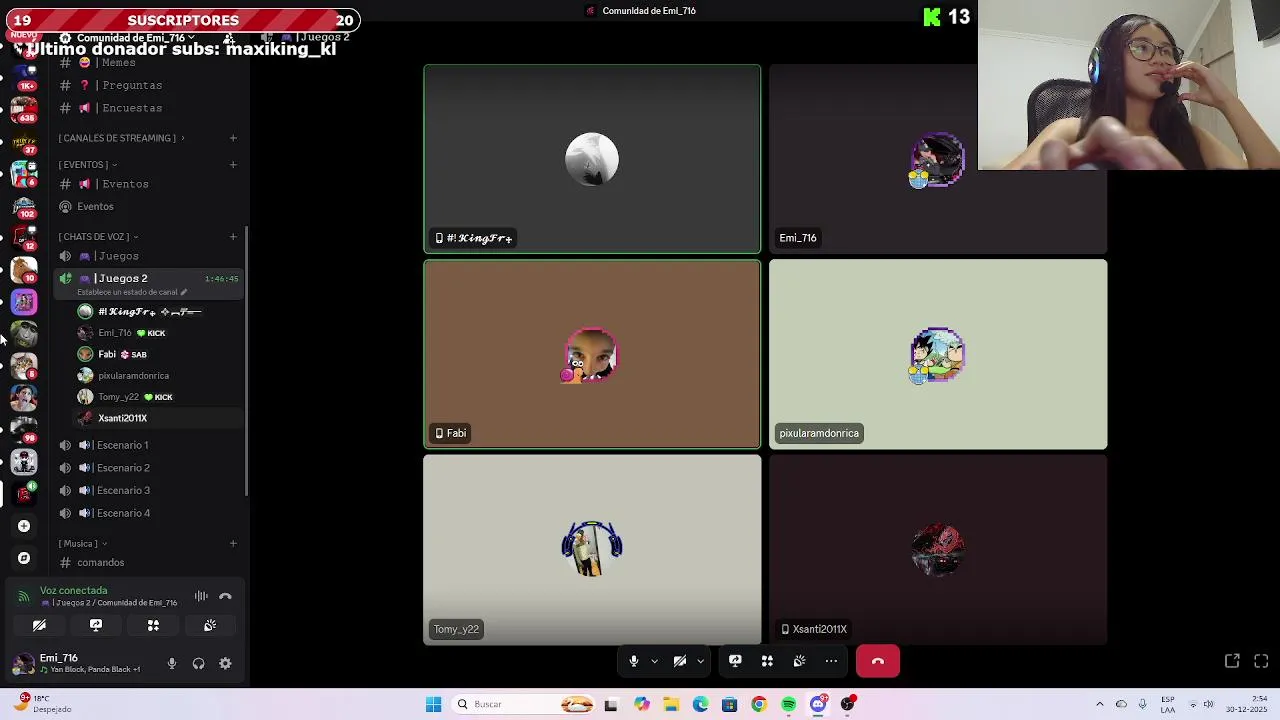This screenshot has height=720, width=1280.
Task: Pop out the call window
Action: [x=1232, y=661]
